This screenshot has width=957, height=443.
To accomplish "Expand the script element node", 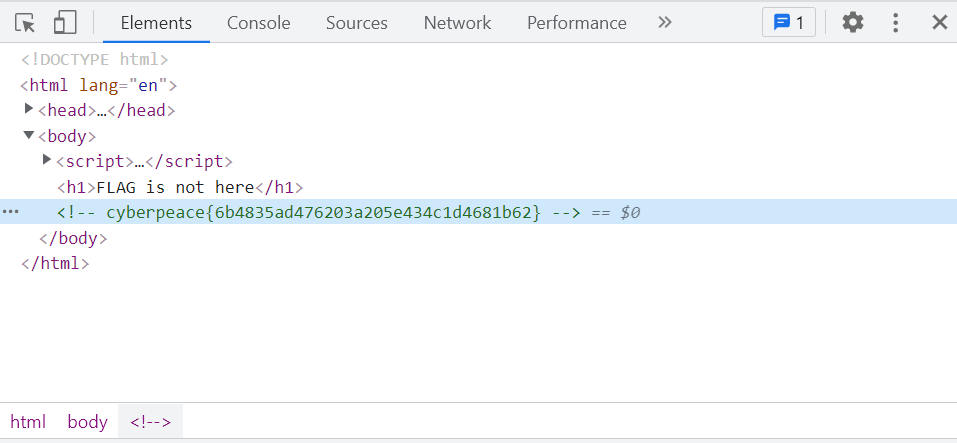I will pos(47,161).
